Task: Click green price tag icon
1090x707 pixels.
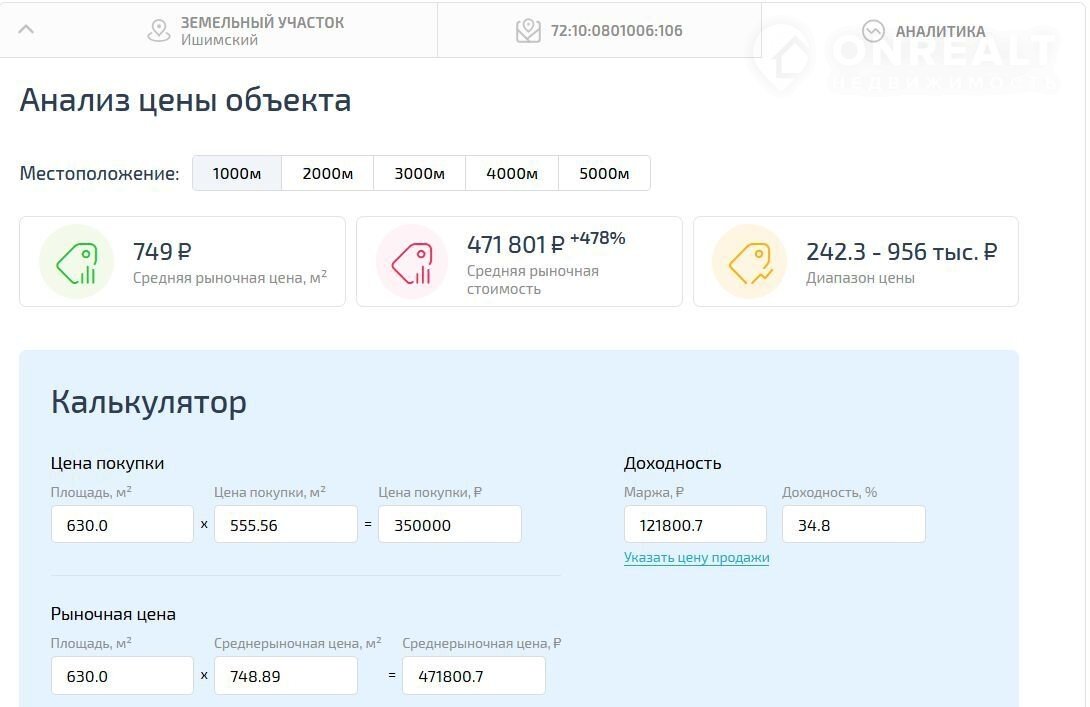Action: coord(76,262)
